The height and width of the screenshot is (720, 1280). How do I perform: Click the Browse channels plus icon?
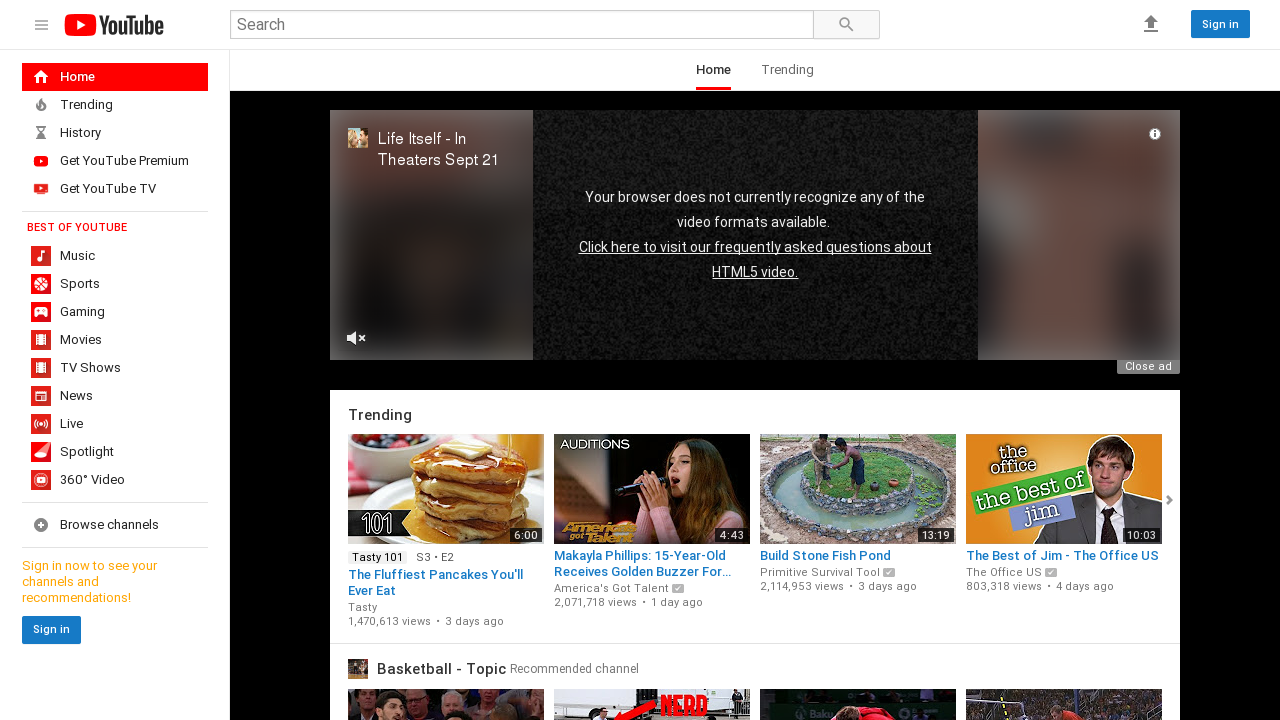[41, 525]
